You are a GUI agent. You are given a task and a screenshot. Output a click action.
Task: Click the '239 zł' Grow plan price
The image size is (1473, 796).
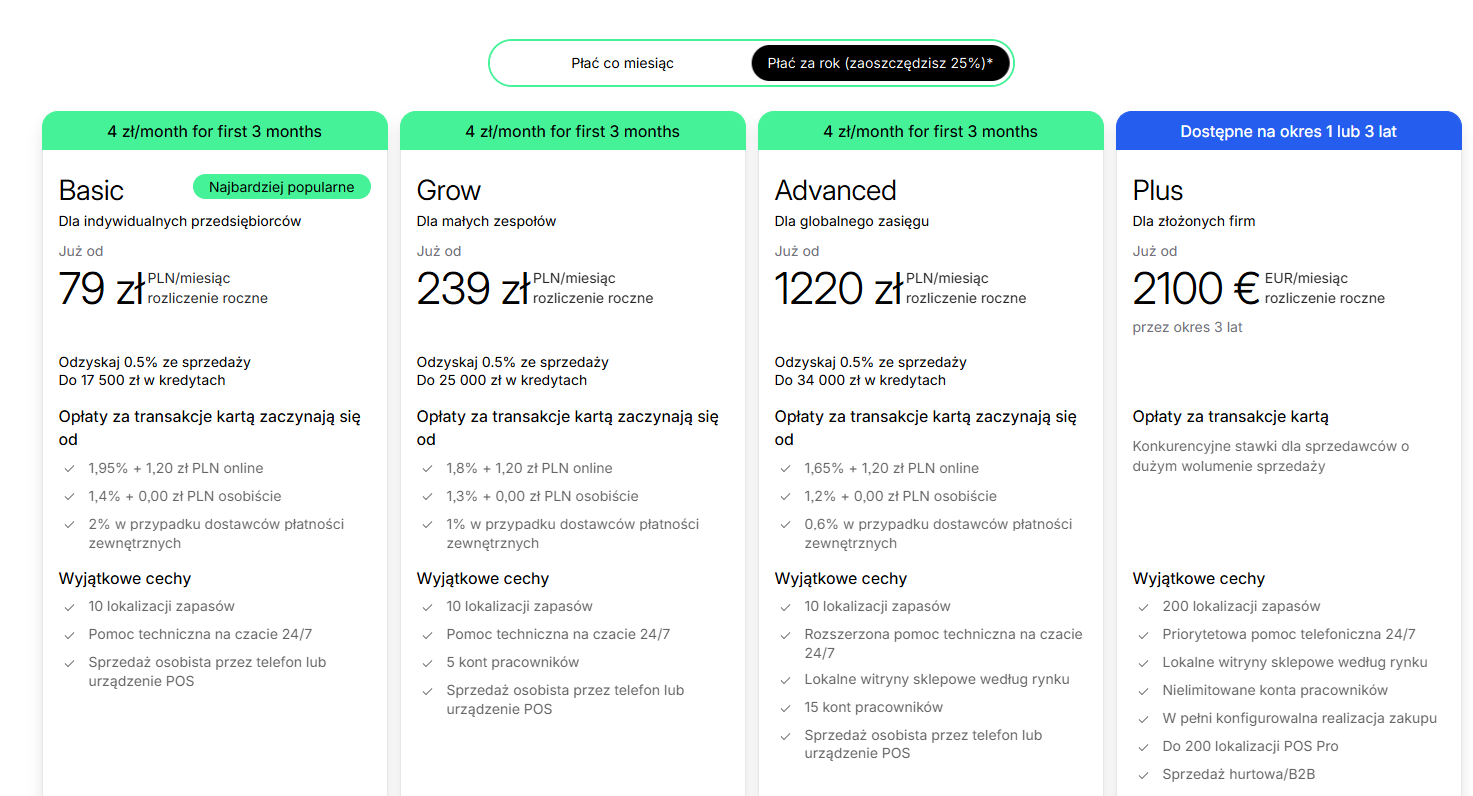[x=471, y=289]
